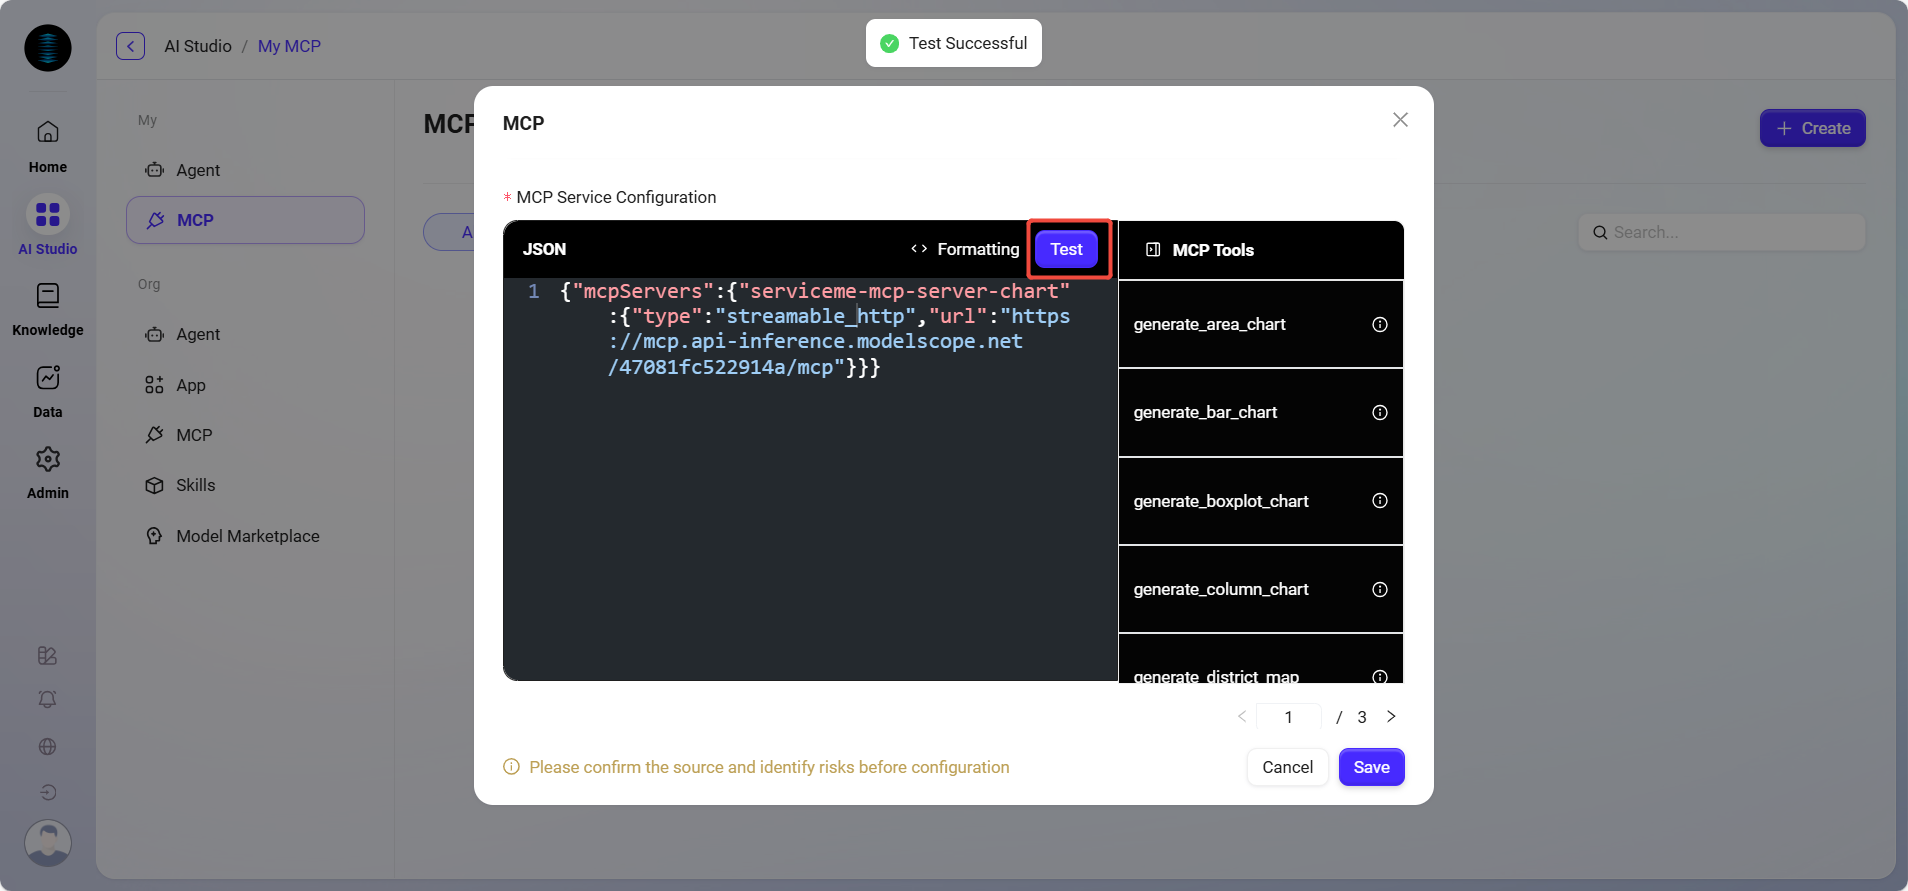Click the page number input field

point(1288,717)
